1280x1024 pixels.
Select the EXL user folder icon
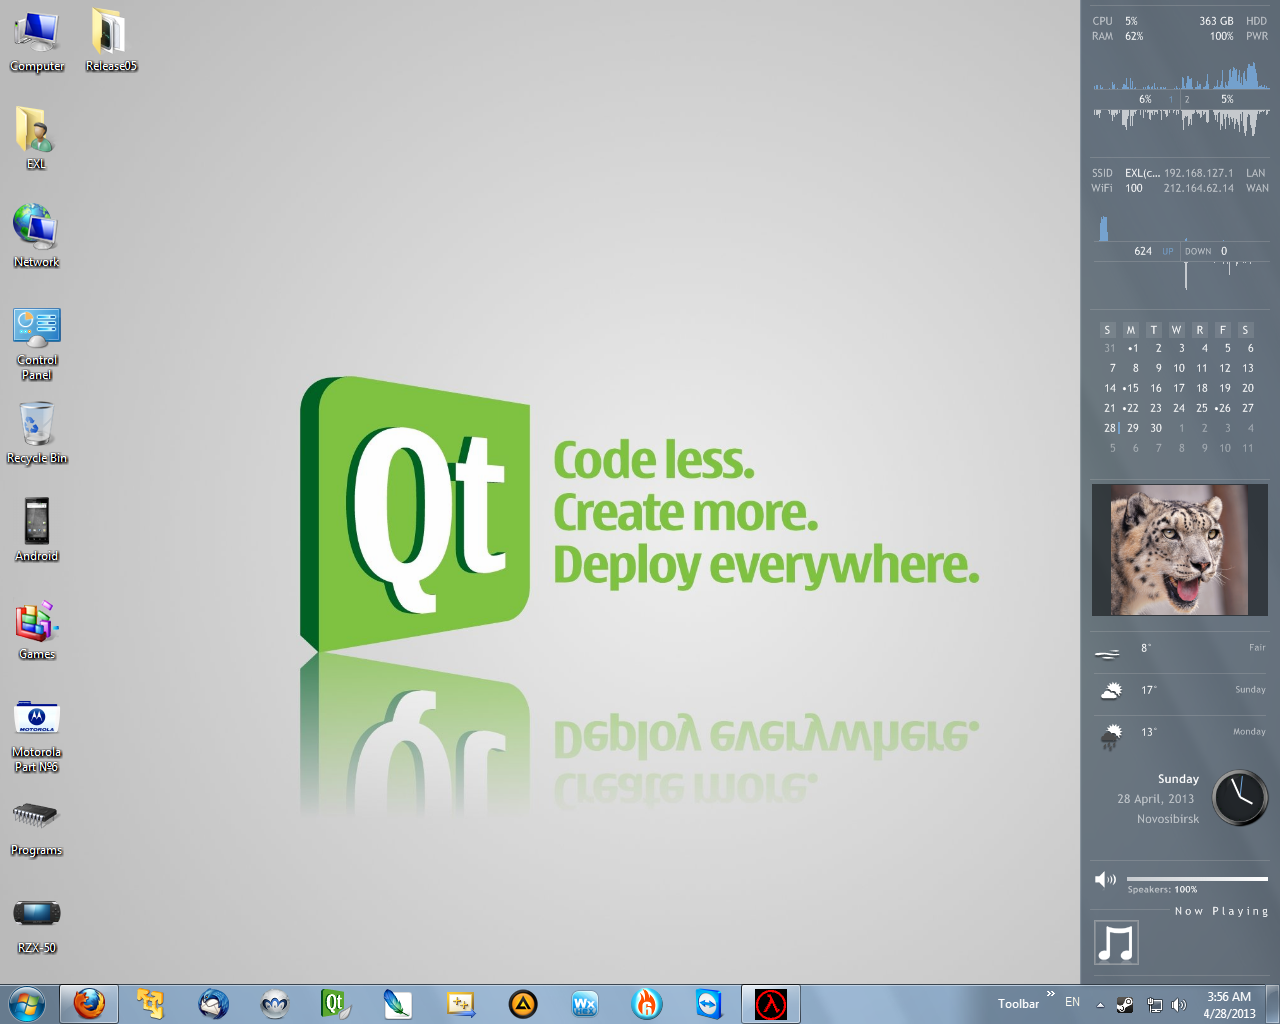tap(36, 138)
